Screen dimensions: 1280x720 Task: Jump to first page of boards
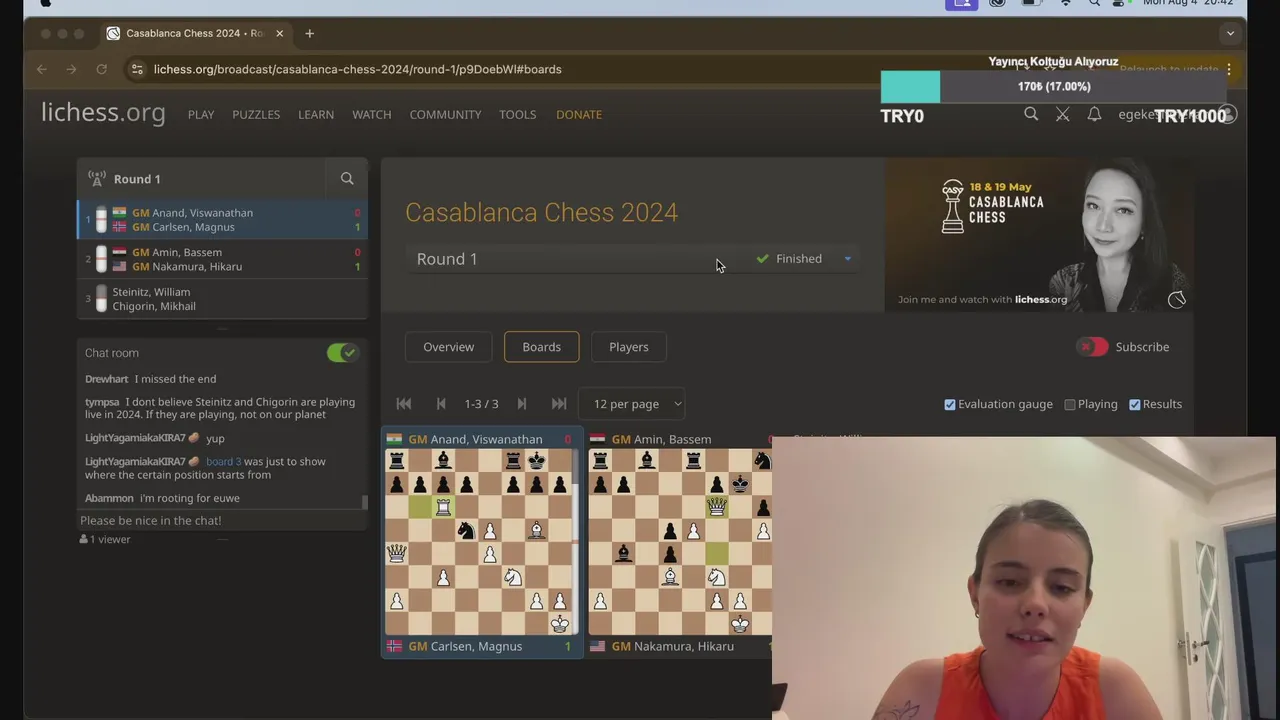pos(404,404)
